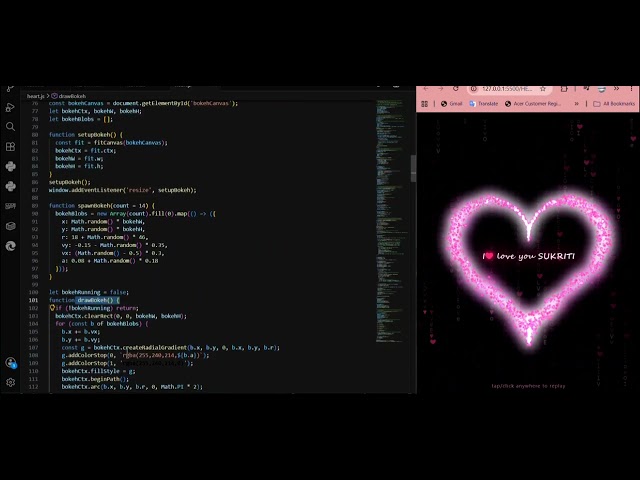Image resolution: width=640 pixels, height=480 pixels.
Task: Click 'let bokehCtx, bokehW, bokehH;' line
Action: (x=95, y=111)
